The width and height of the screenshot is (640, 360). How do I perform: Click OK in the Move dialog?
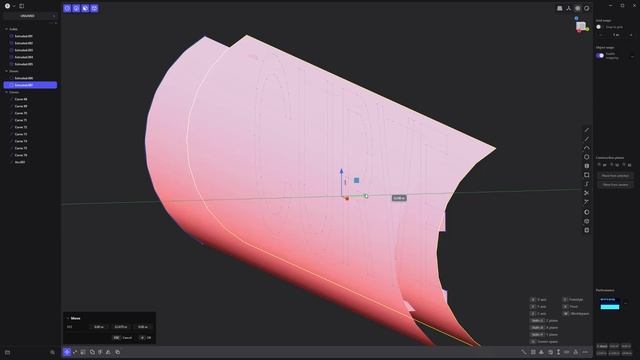point(146,338)
